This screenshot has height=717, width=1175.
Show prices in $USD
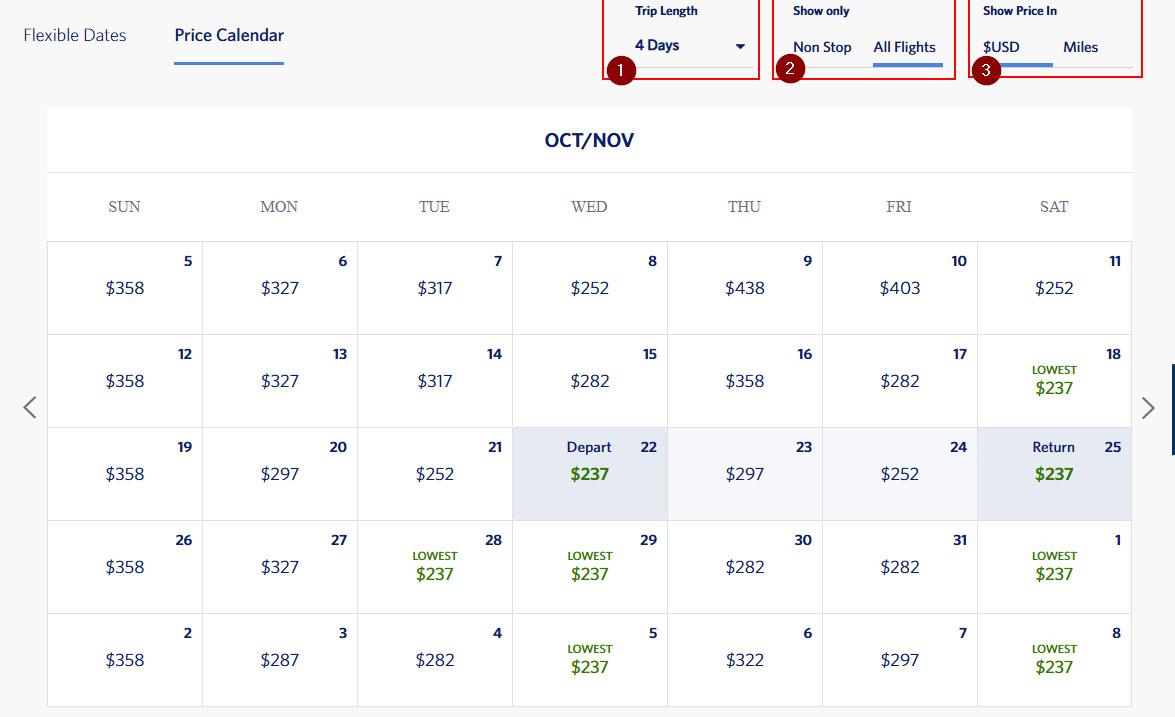coord(1001,47)
